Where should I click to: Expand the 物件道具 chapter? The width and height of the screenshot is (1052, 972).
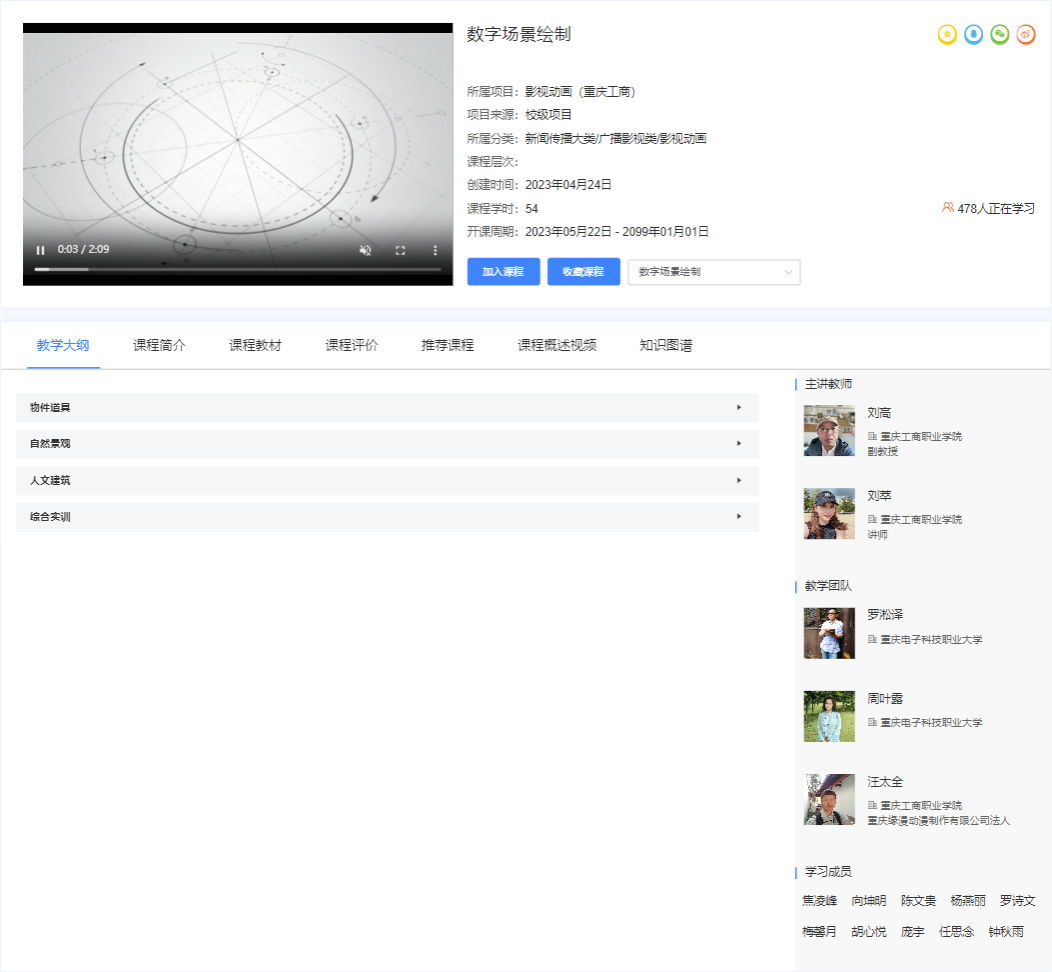[x=387, y=408]
